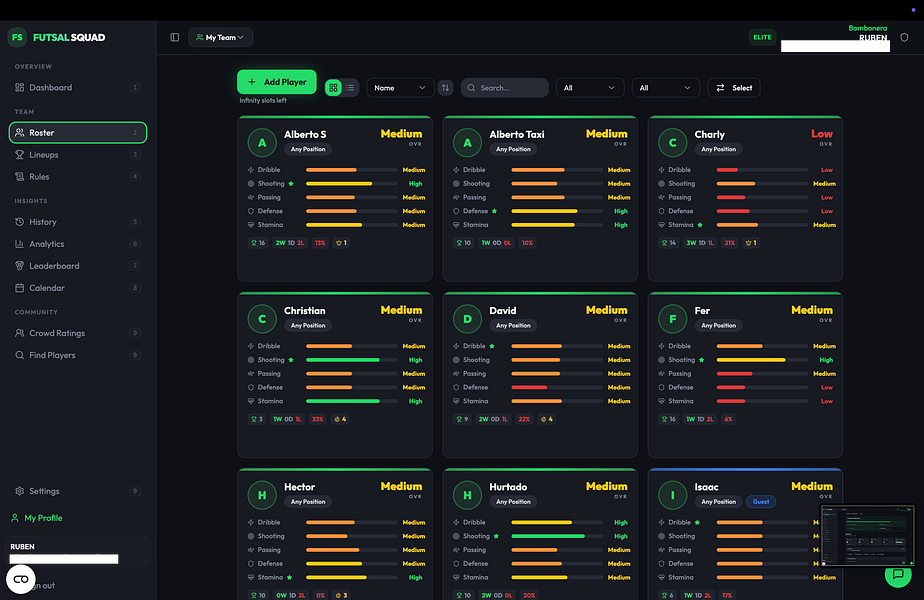Click the History clock icon

point(19,222)
